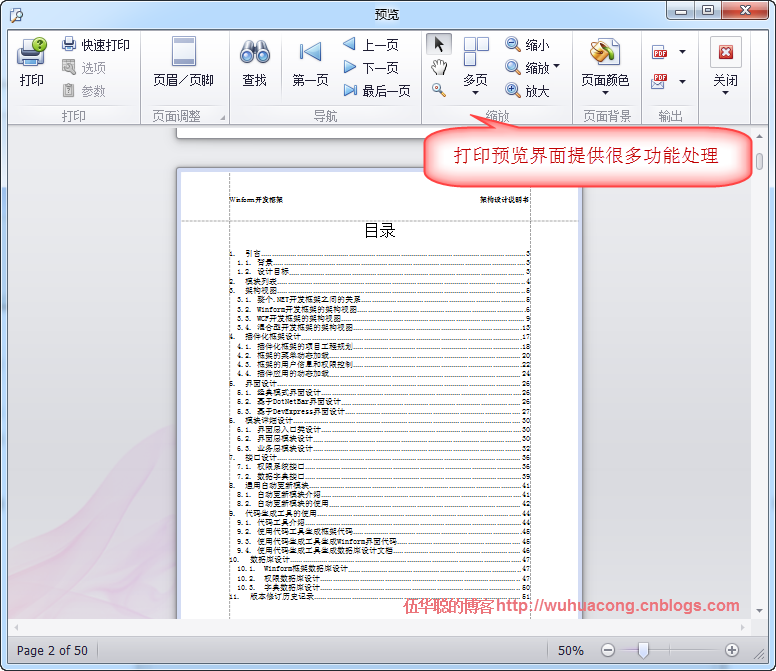Maximize the preview window
Screen dimensions: 776x671
pyautogui.click(x=708, y=10)
